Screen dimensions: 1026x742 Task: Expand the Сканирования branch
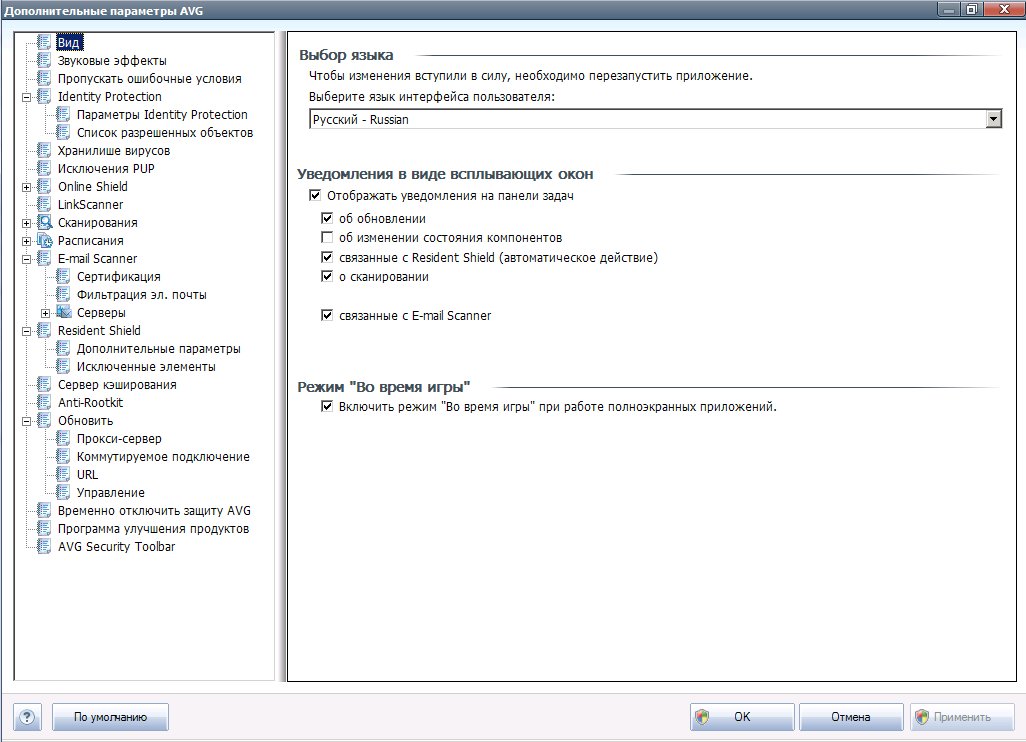pyautogui.click(x=27, y=223)
